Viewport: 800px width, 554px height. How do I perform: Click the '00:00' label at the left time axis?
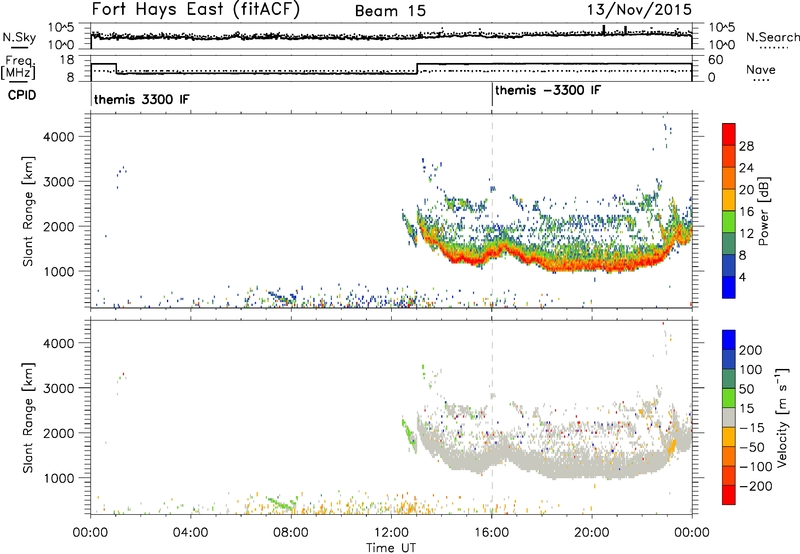click(91, 533)
